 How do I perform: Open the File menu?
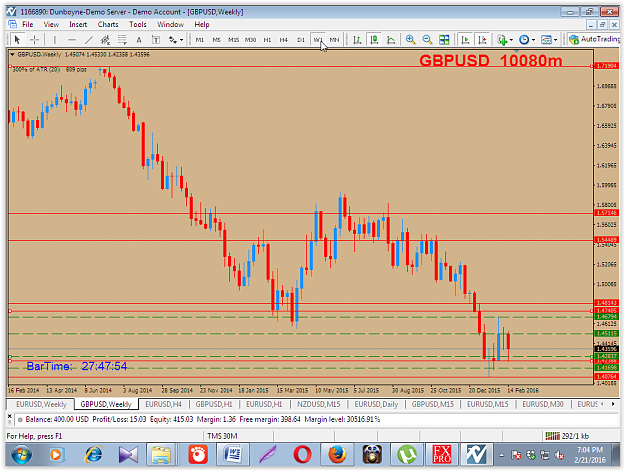pos(28,24)
